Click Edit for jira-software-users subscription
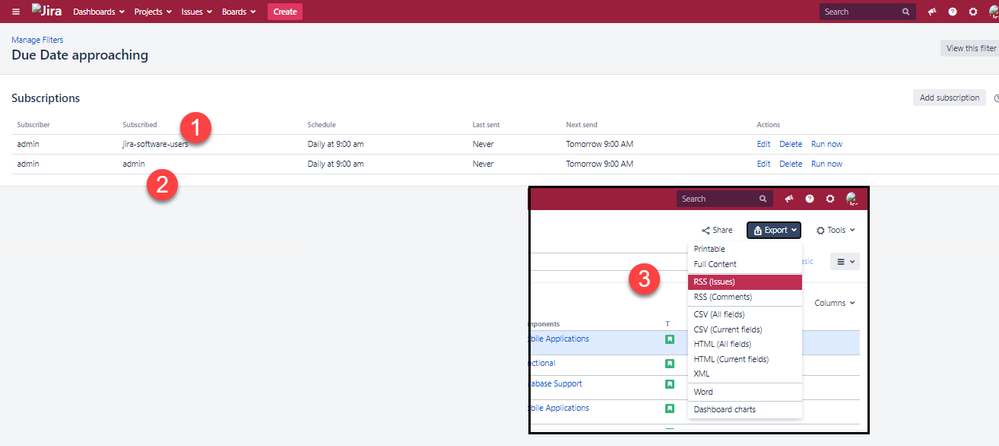999x446 pixels. tap(763, 144)
